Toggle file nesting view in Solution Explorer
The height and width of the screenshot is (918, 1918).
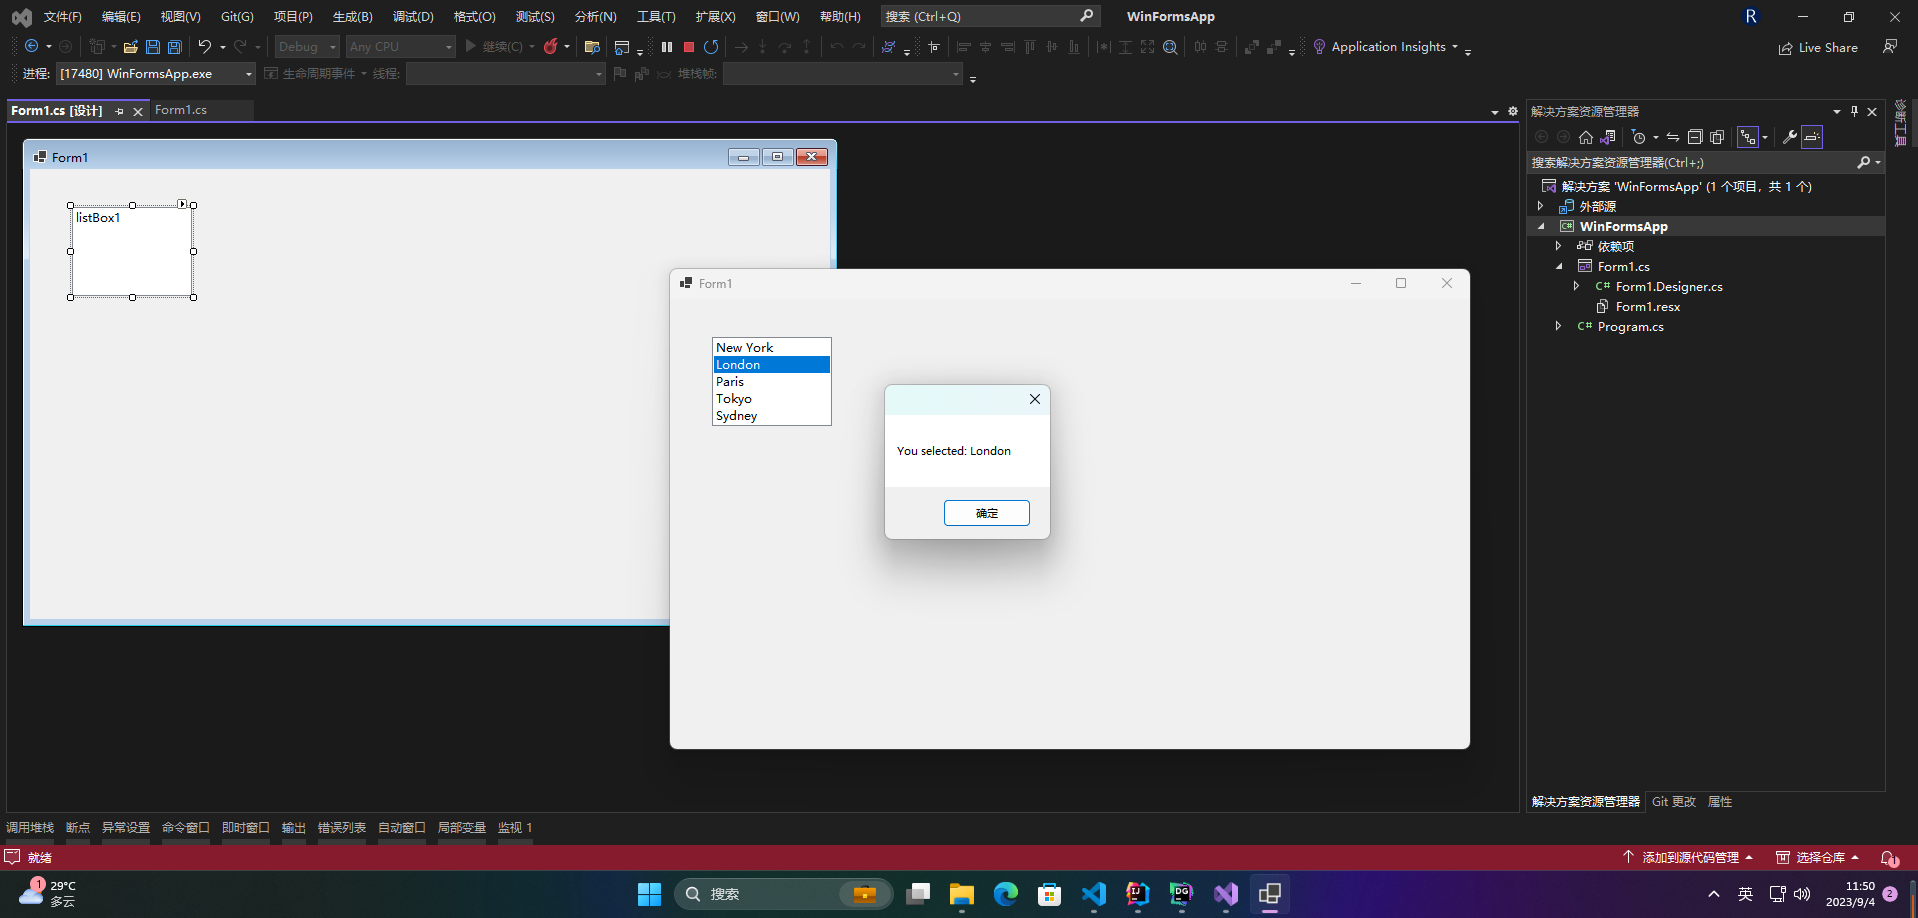coord(1748,137)
